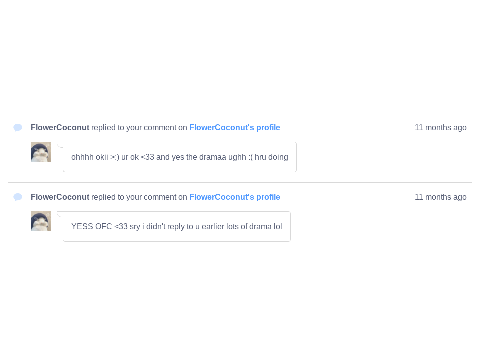Click the 'replied to your comment on' text in the second notification
This screenshot has width=480, height=360.
139,197
